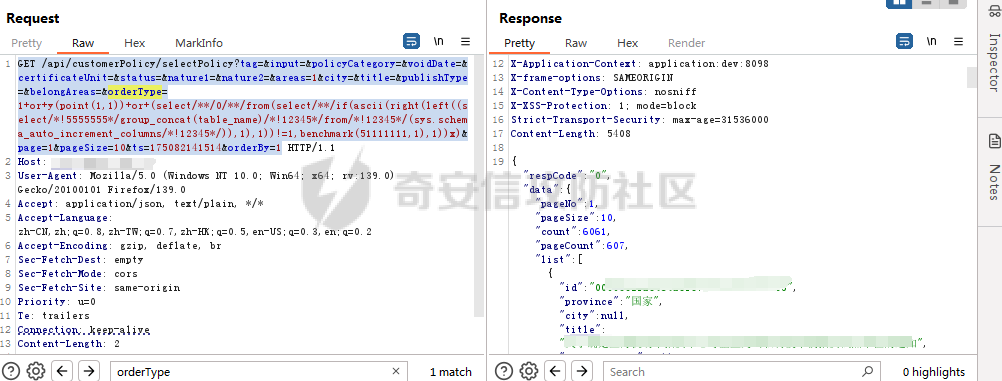Open Request search settings gear
This screenshot has width=1002, height=381.
(x=36, y=371)
